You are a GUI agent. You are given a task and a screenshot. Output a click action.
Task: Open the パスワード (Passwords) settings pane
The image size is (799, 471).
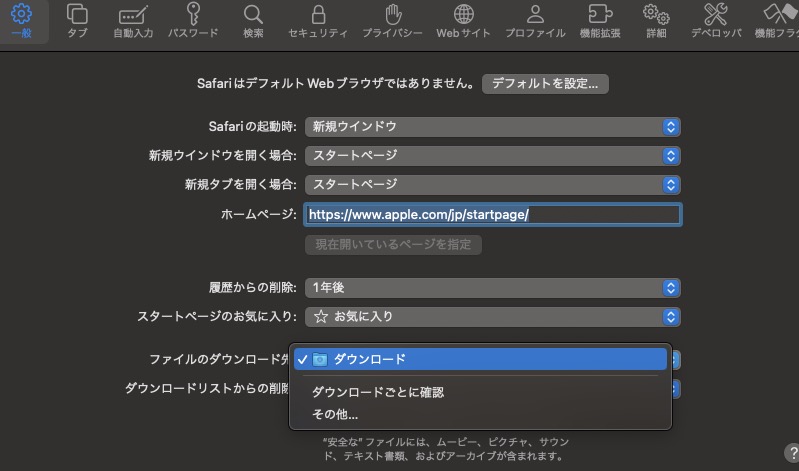pos(193,20)
